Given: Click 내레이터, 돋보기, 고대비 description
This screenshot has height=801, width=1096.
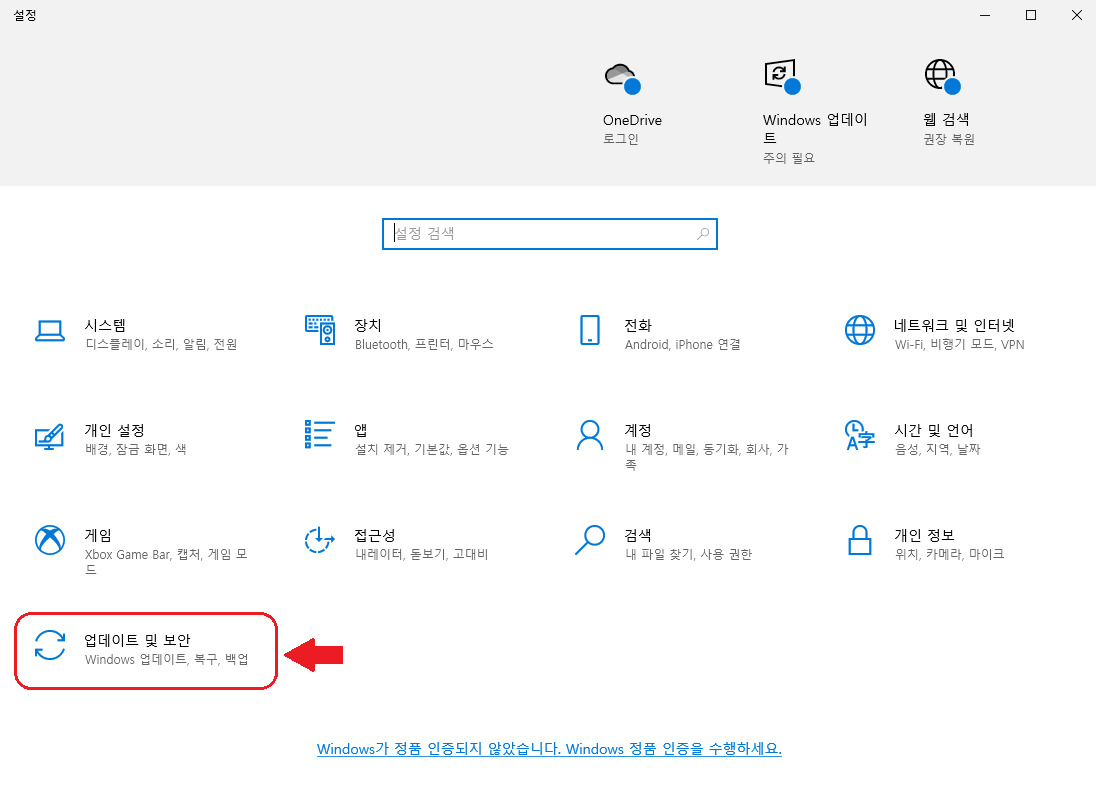Looking at the screenshot, I should coord(421,554).
